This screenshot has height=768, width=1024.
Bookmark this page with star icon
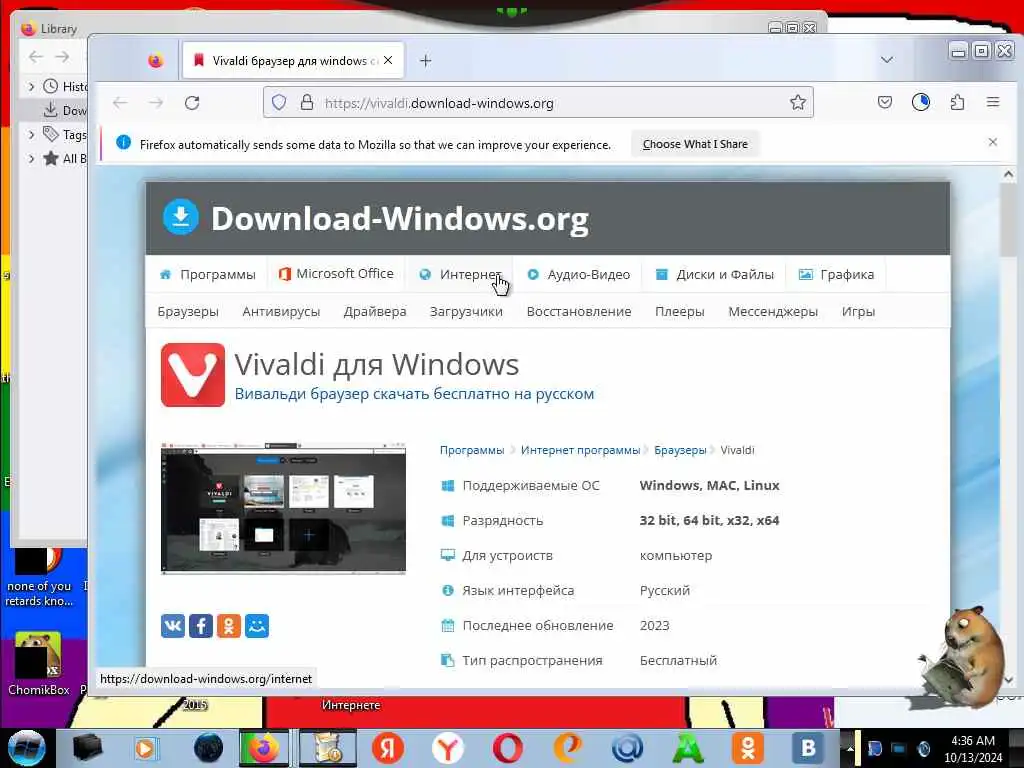(797, 103)
